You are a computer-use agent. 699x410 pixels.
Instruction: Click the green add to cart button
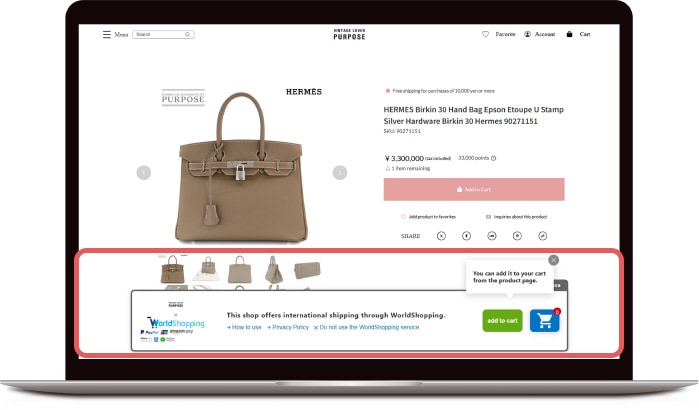[502, 320]
